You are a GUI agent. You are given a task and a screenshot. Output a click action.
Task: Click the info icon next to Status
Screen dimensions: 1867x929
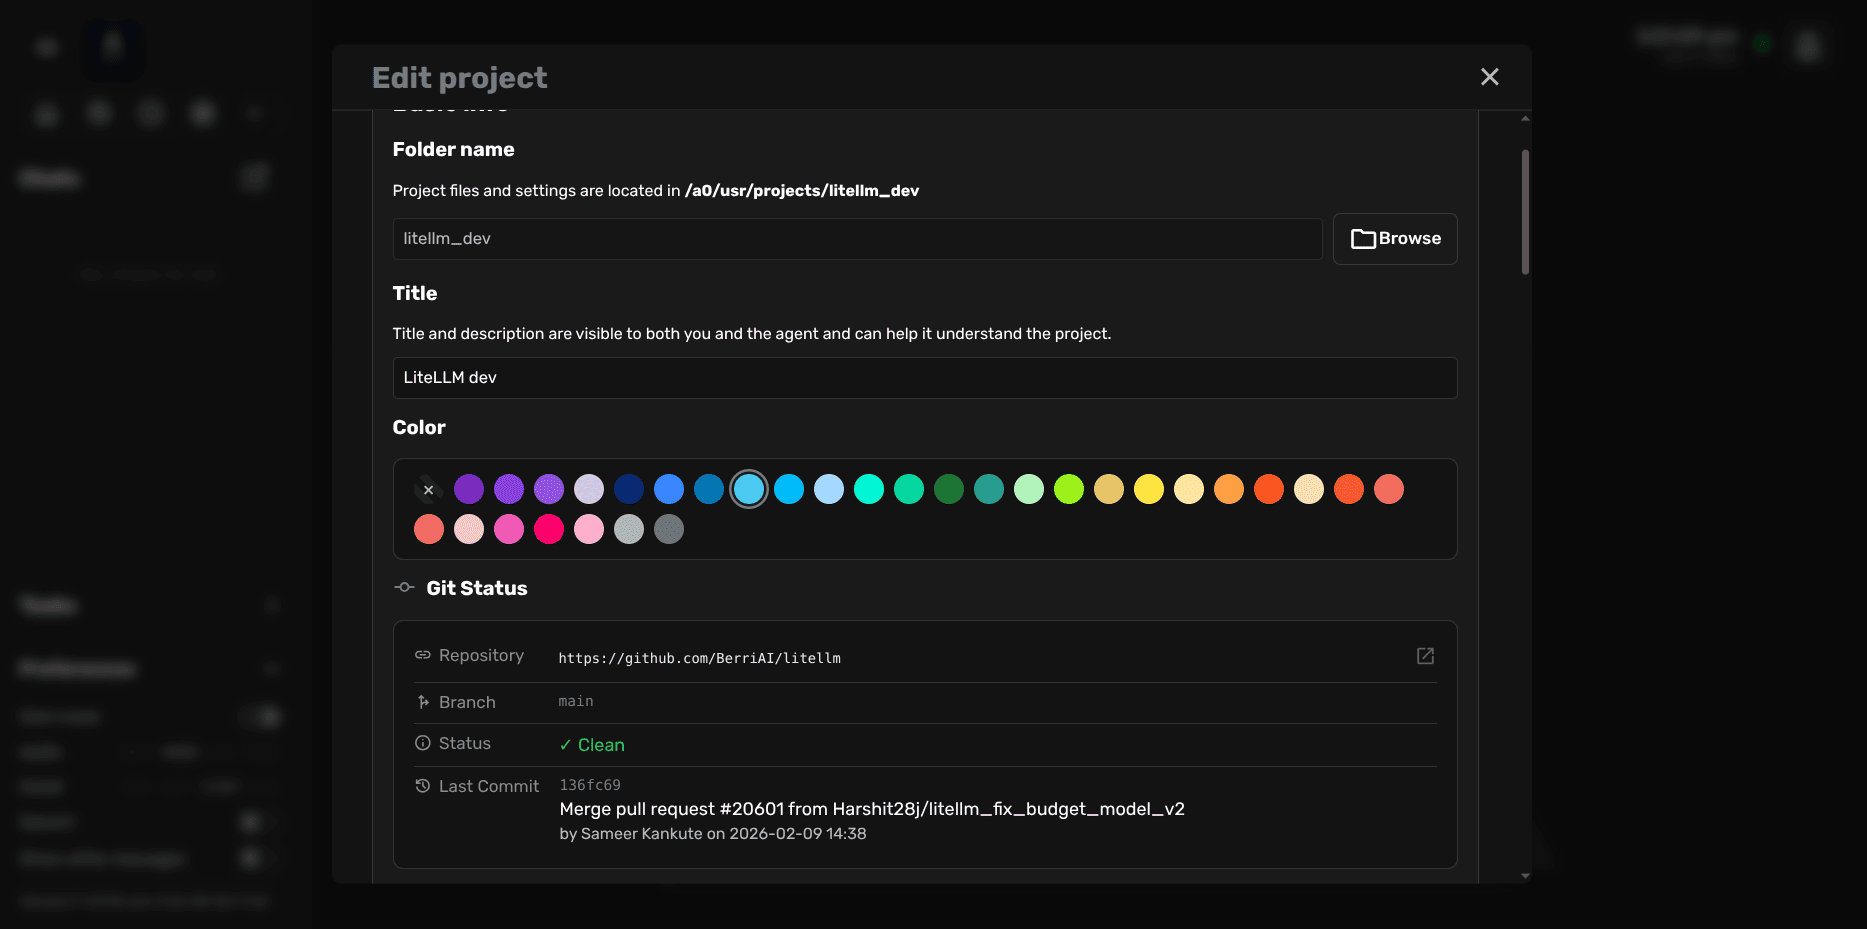click(422, 743)
